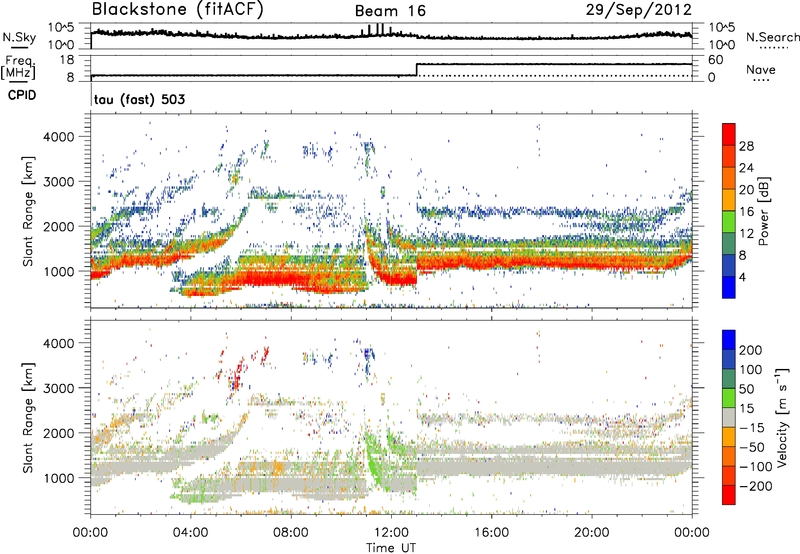Click the frequency step-up near 13:00 UT
The height and width of the screenshot is (554, 800).
pyautogui.click(x=417, y=69)
